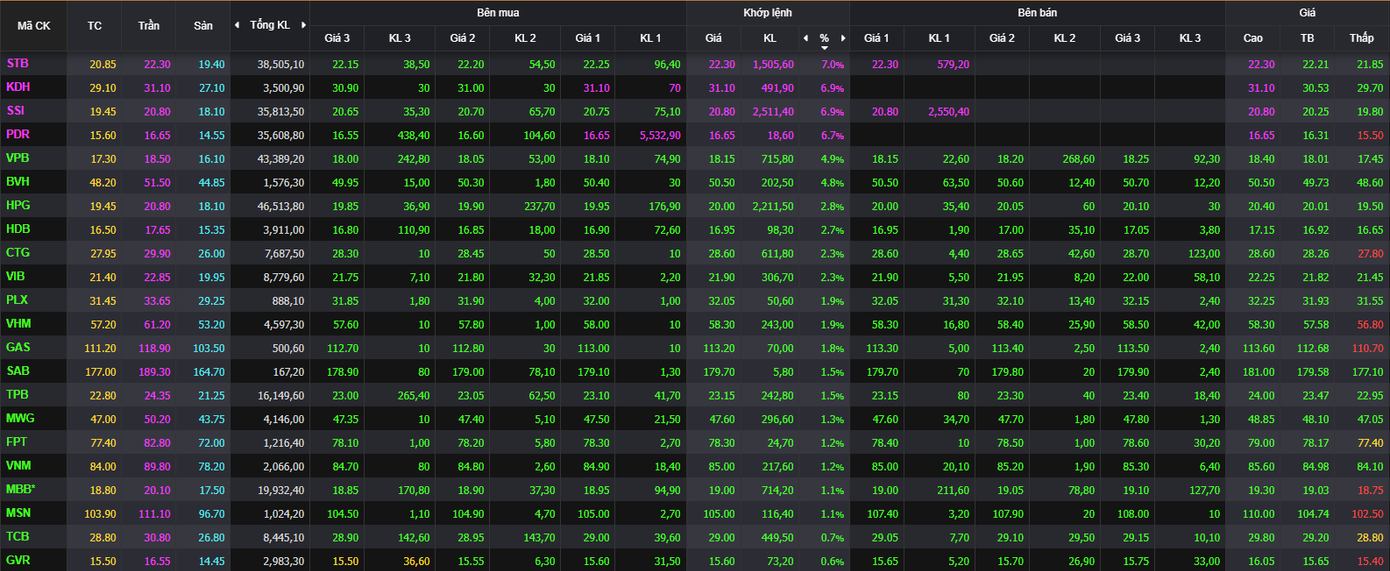Click left arrow beside Tổng KL header
Viewport: 1390px width, 571px height.
[237, 25]
